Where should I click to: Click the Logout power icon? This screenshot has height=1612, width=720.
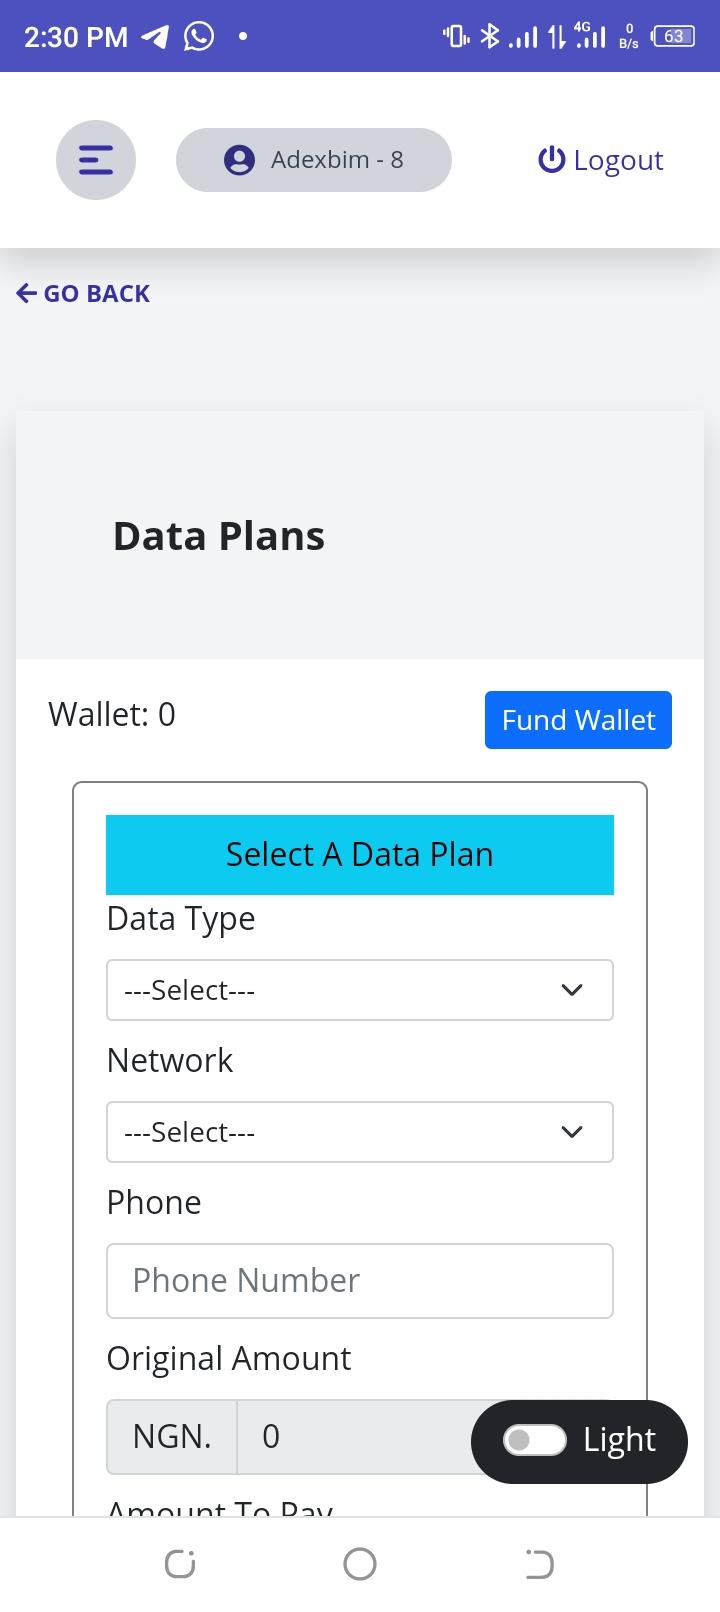(x=551, y=160)
